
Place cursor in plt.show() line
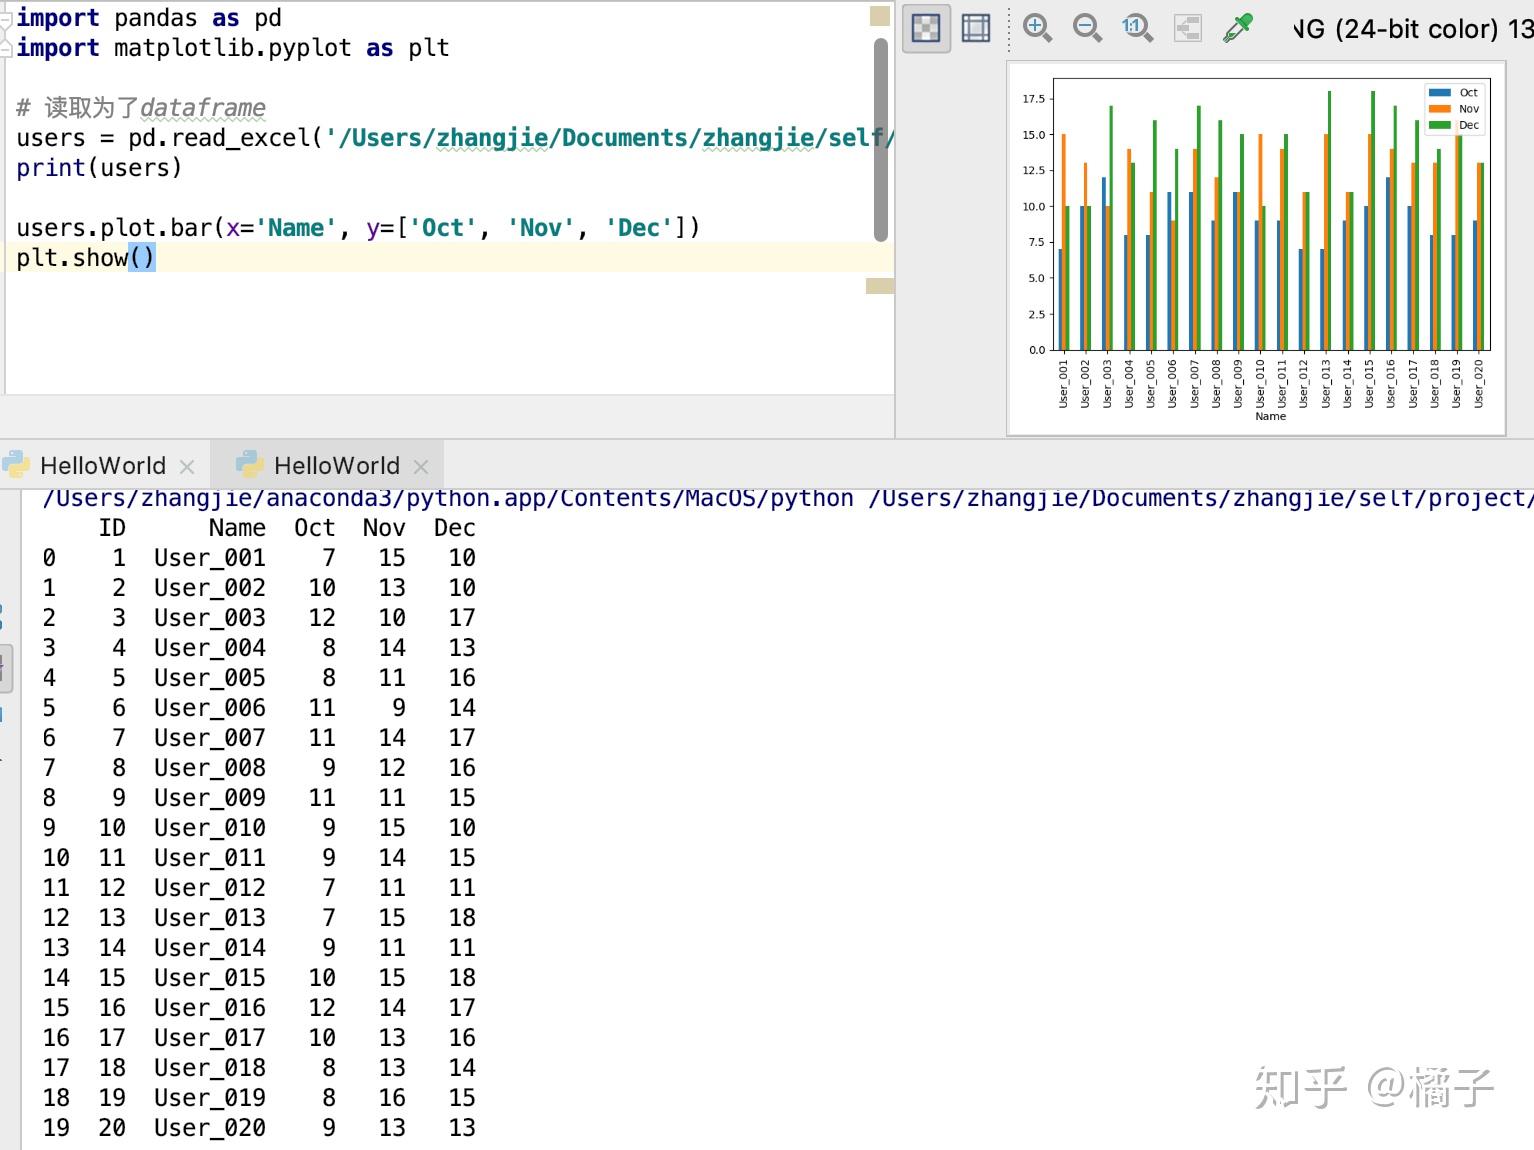86,257
